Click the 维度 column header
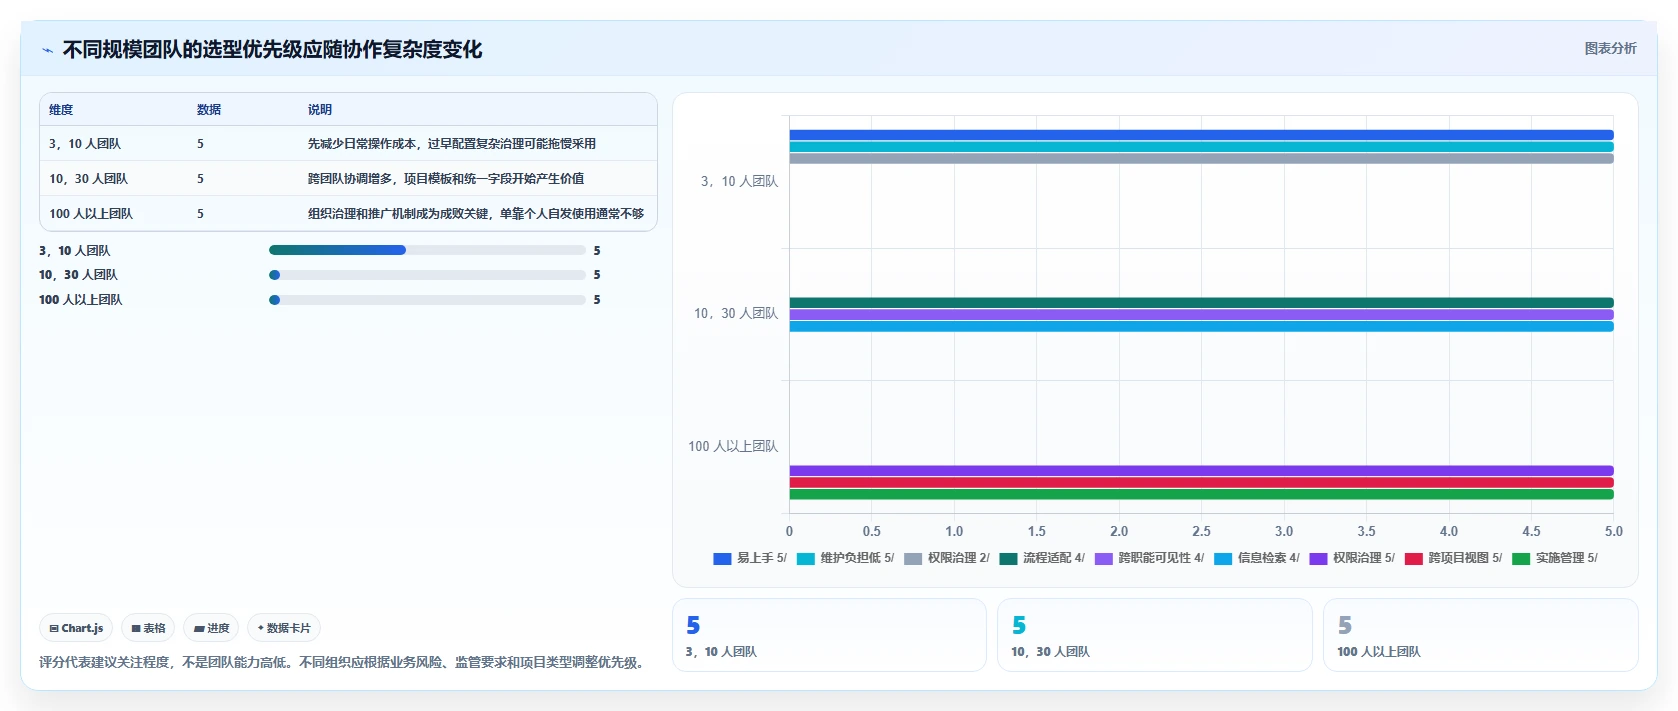 coord(61,110)
